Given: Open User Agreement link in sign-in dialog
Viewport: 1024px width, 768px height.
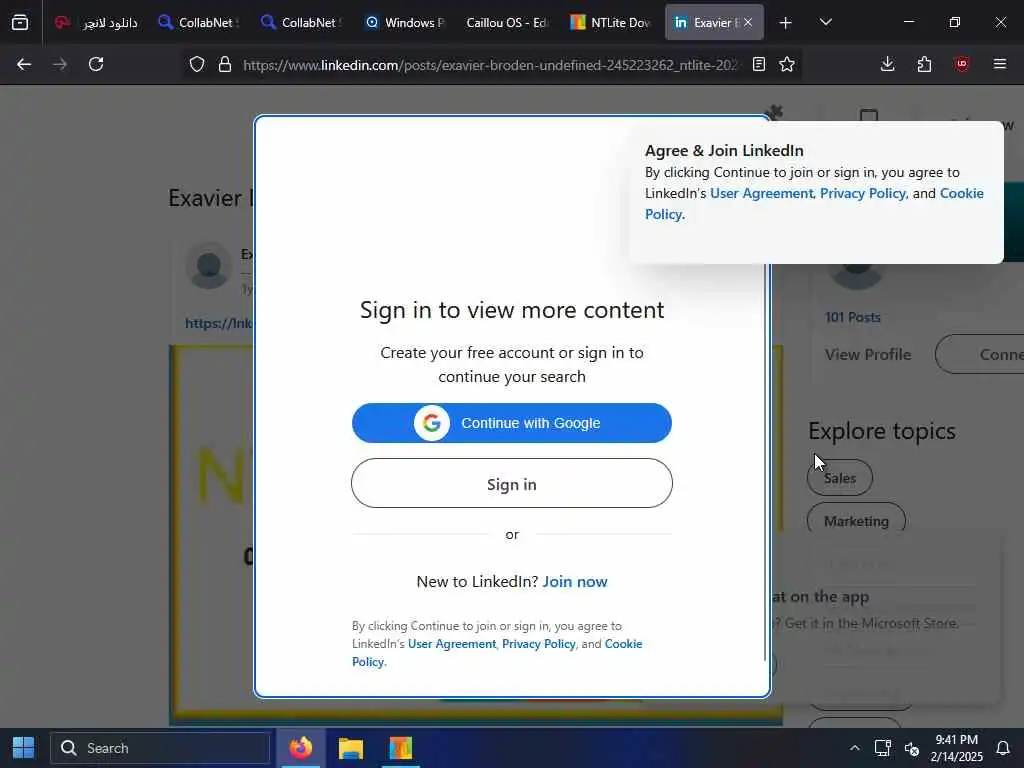Looking at the screenshot, I should tap(452, 644).
